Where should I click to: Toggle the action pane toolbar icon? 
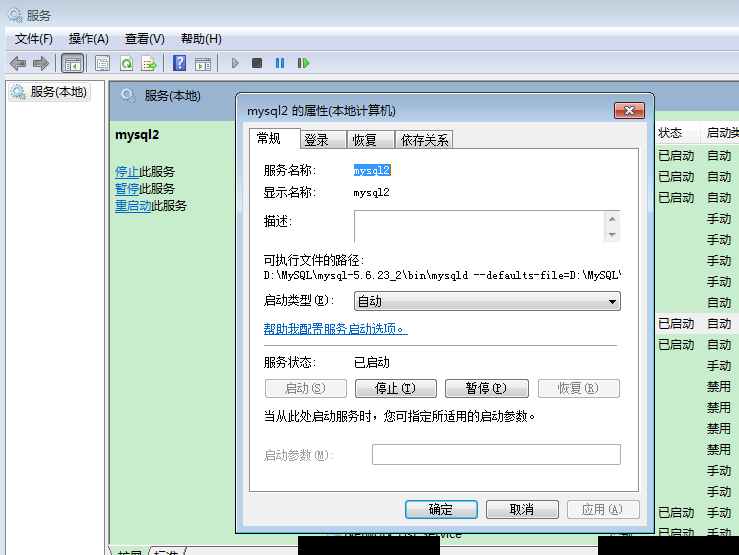click(x=203, y=63)
